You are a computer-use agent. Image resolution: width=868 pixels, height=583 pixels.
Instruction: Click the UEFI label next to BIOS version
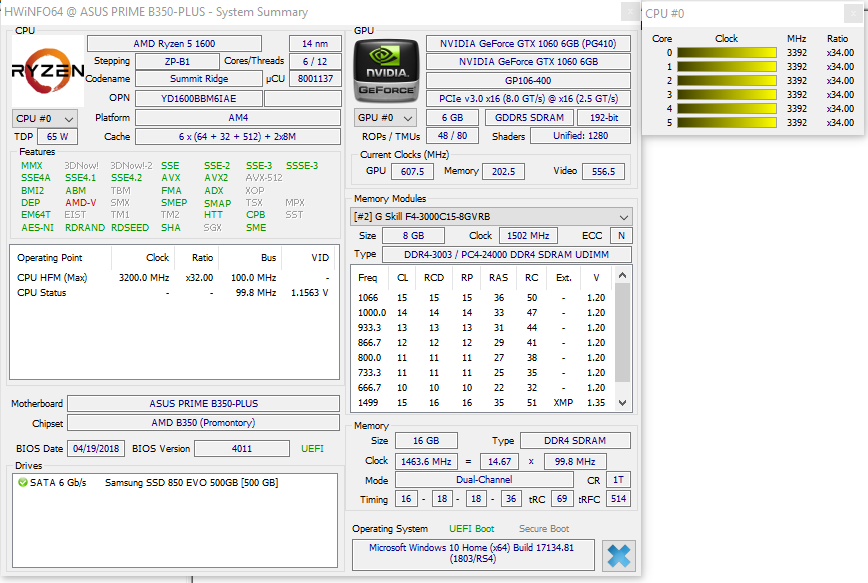click(x=312, y=448)
